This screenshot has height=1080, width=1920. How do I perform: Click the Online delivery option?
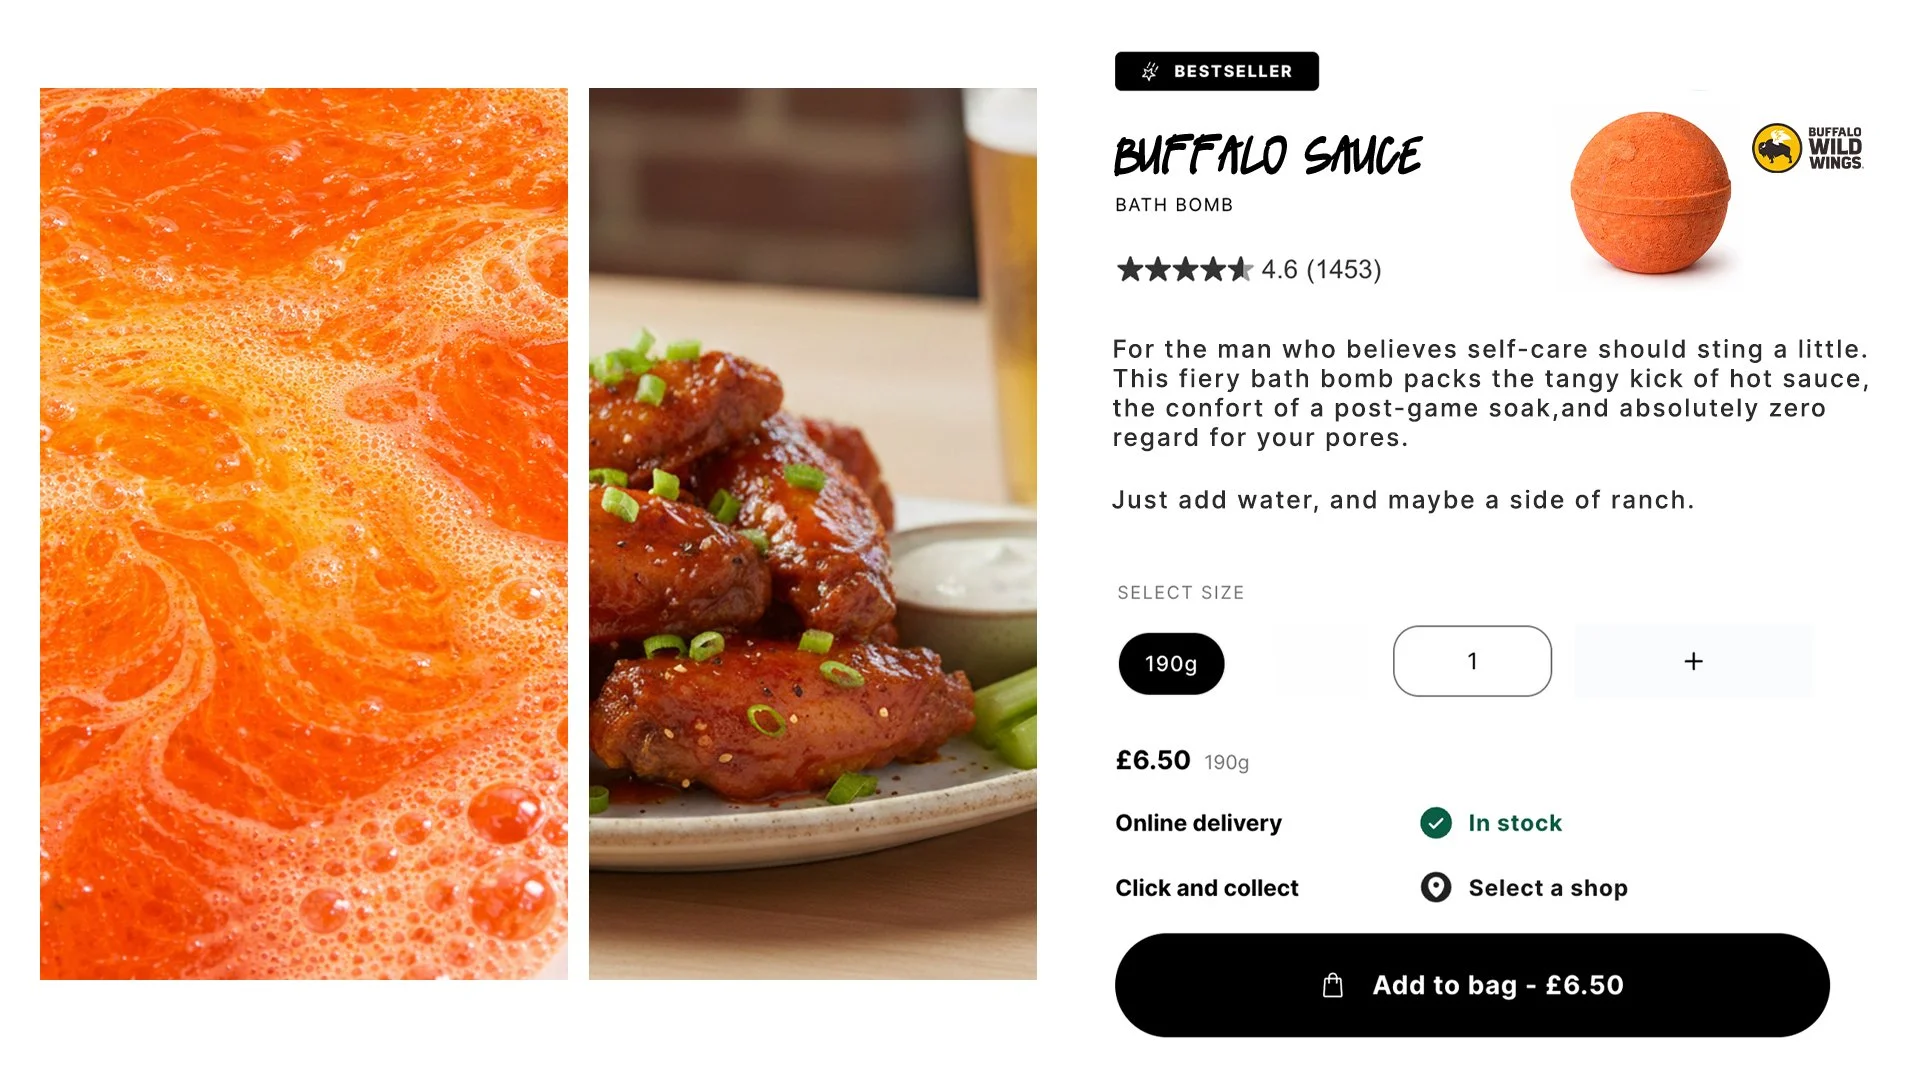(x=1198, y=823)
